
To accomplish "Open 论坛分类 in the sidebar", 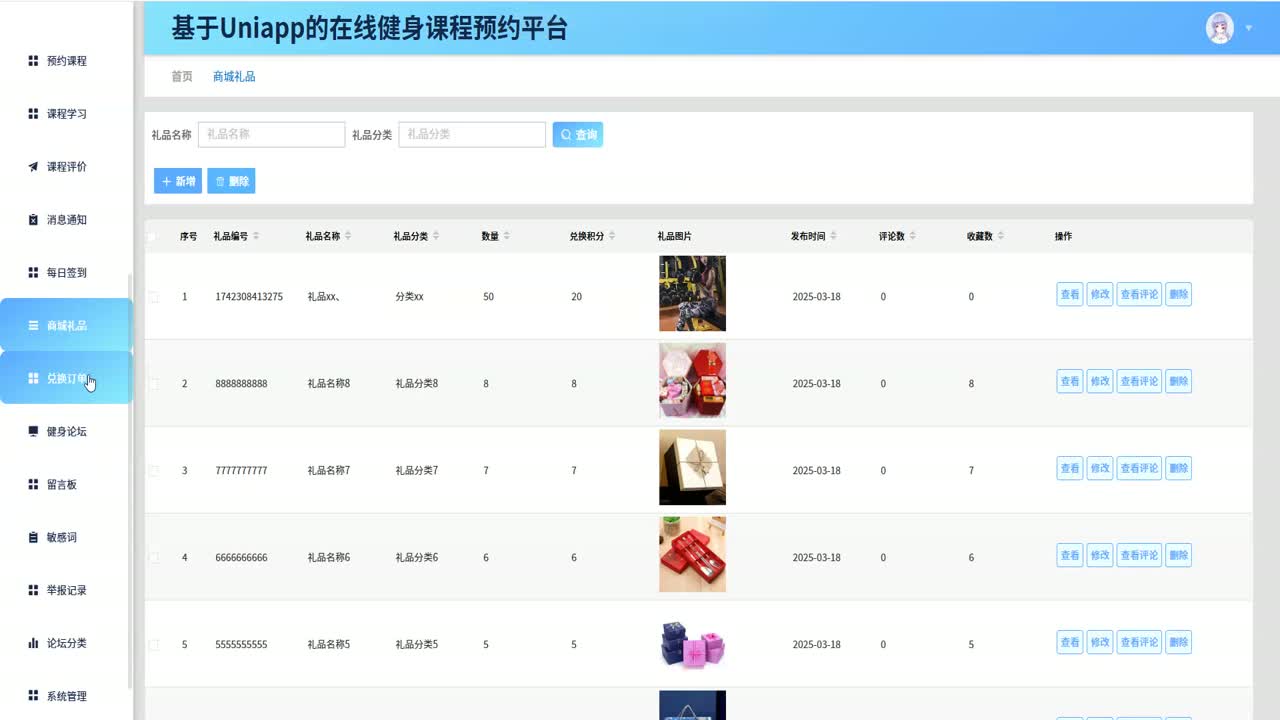I will tap(66, 644).
